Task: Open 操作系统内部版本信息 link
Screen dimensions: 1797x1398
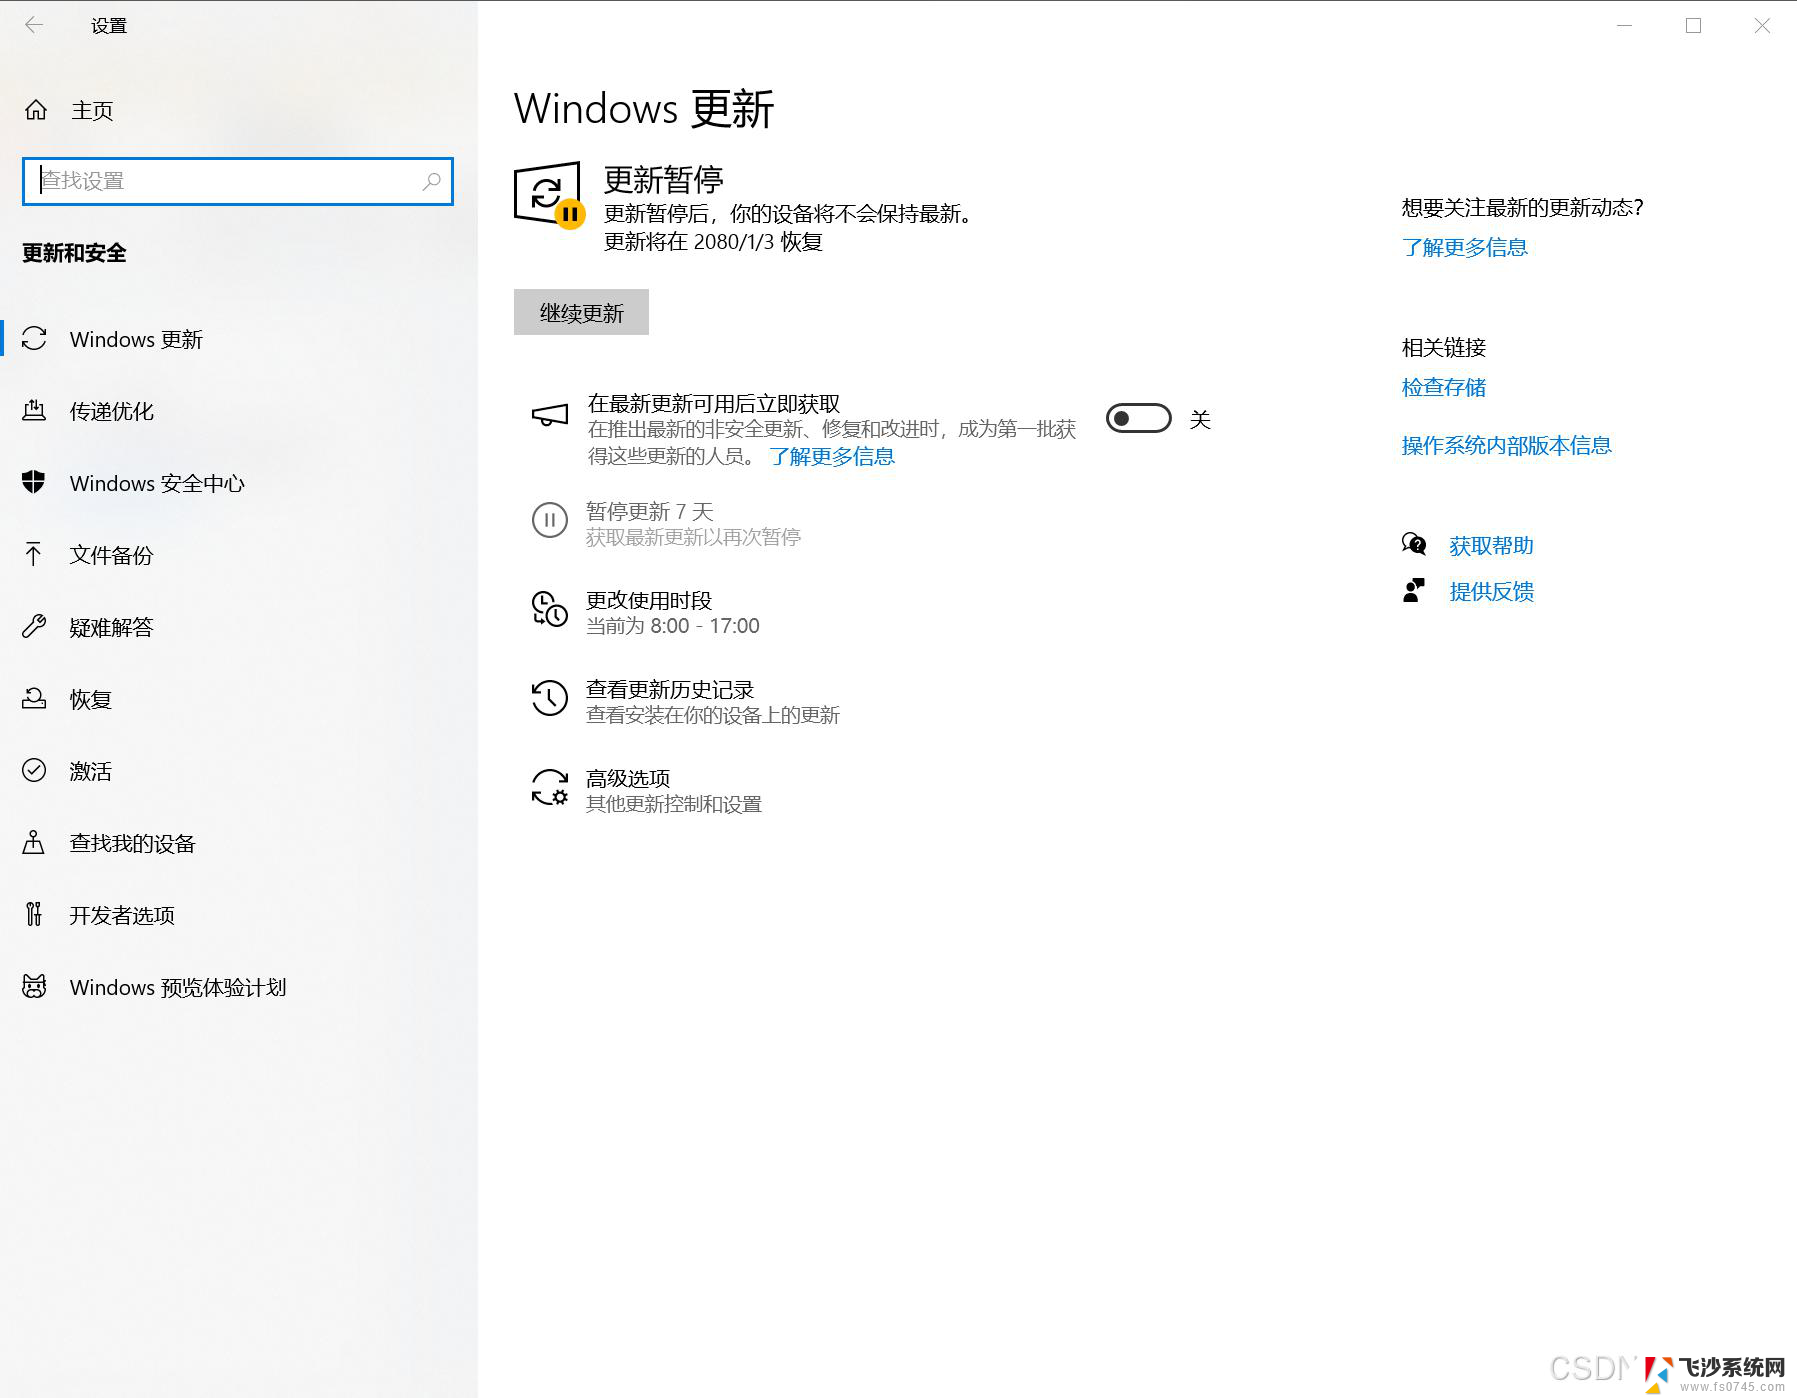Action: 1507,446
